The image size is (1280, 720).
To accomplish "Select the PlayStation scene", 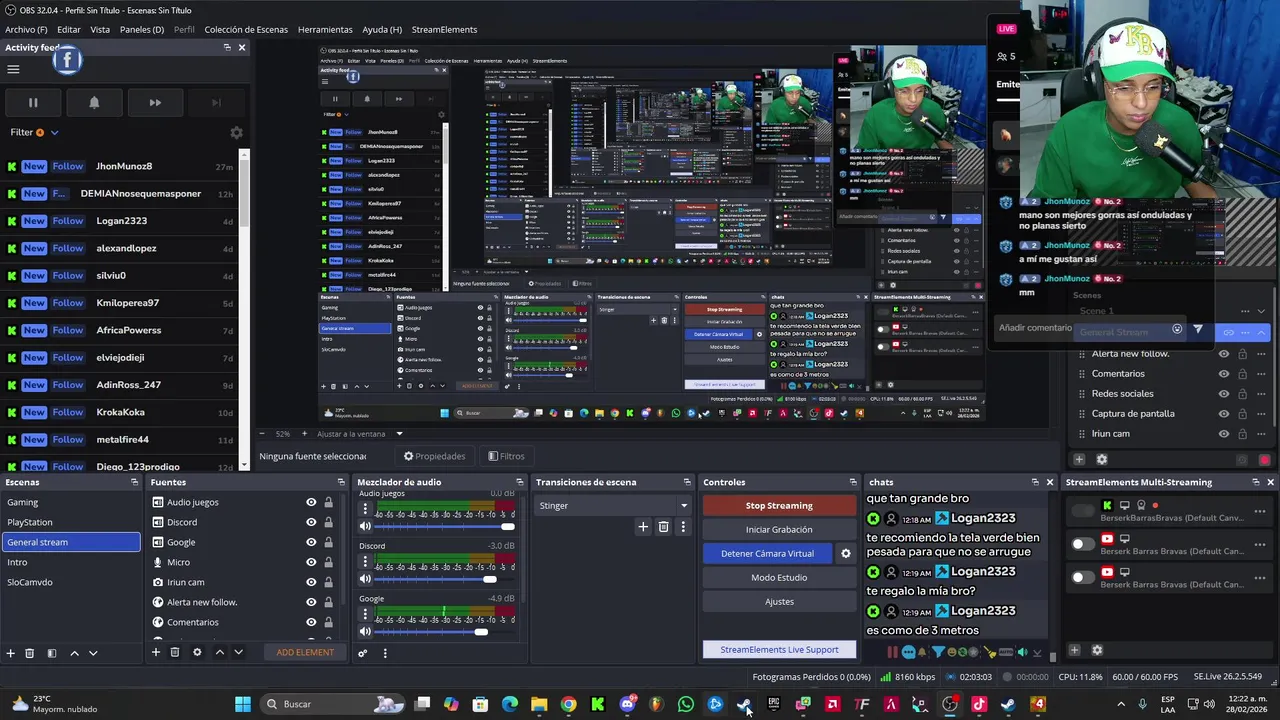I will click(70, 522).
